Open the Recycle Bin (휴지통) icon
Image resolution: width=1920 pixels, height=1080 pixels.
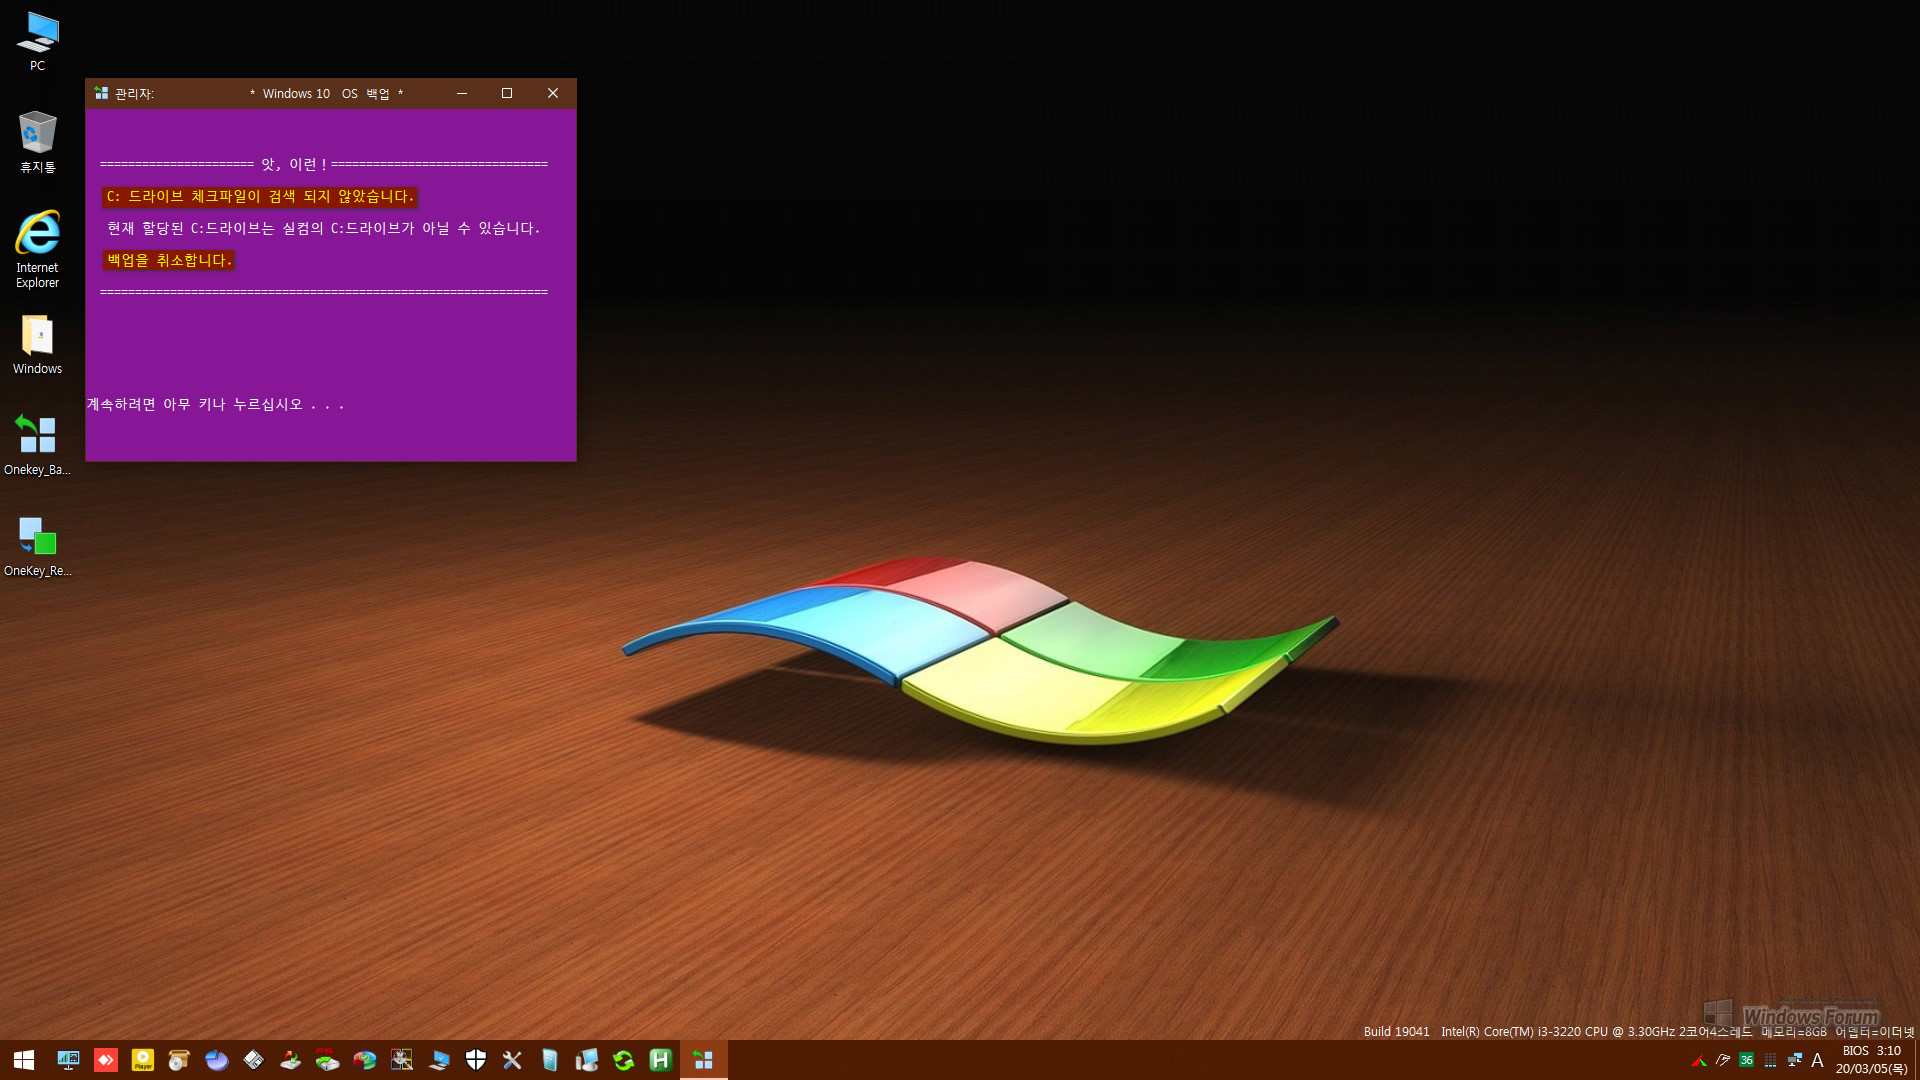coord(37,142)
